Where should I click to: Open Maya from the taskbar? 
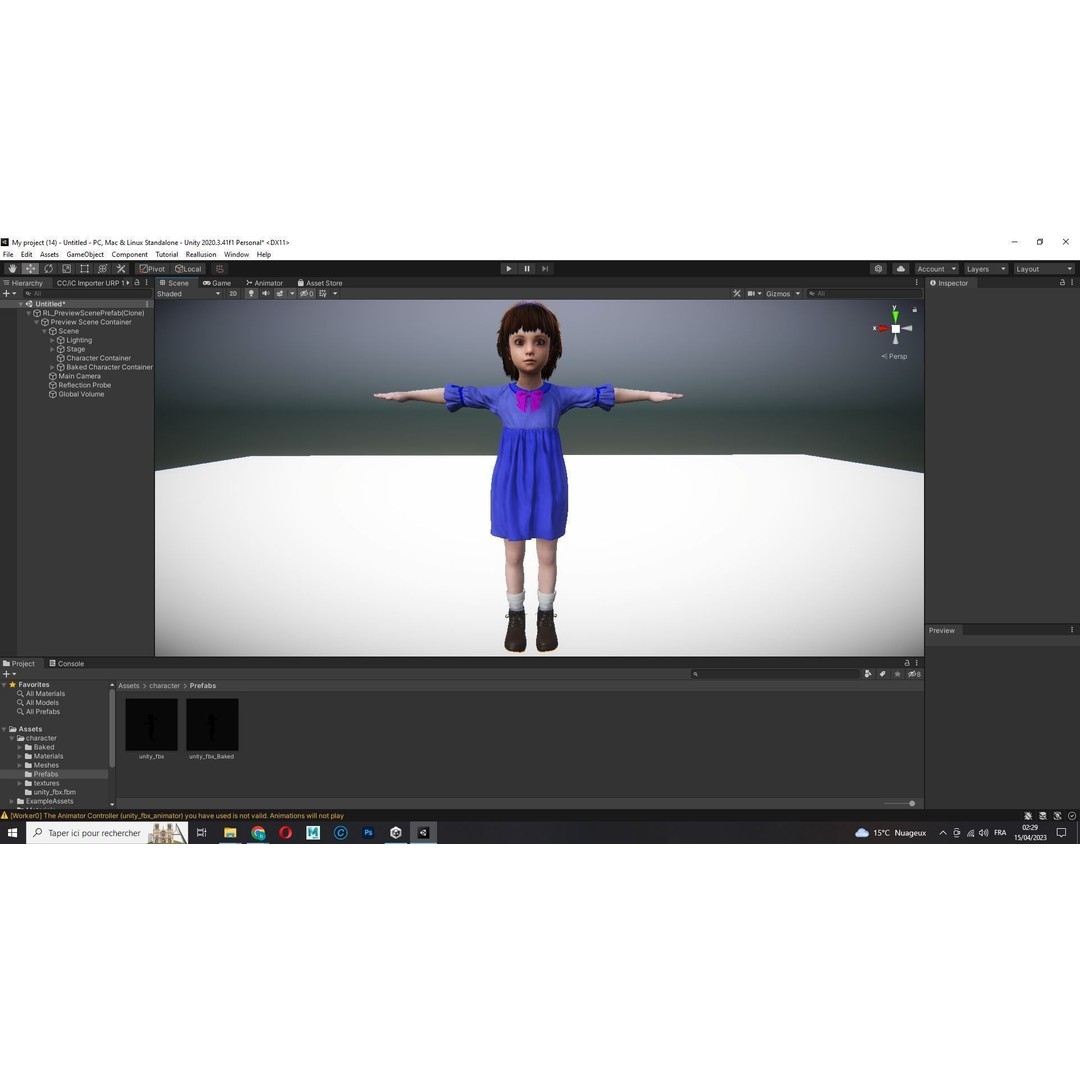313,833
